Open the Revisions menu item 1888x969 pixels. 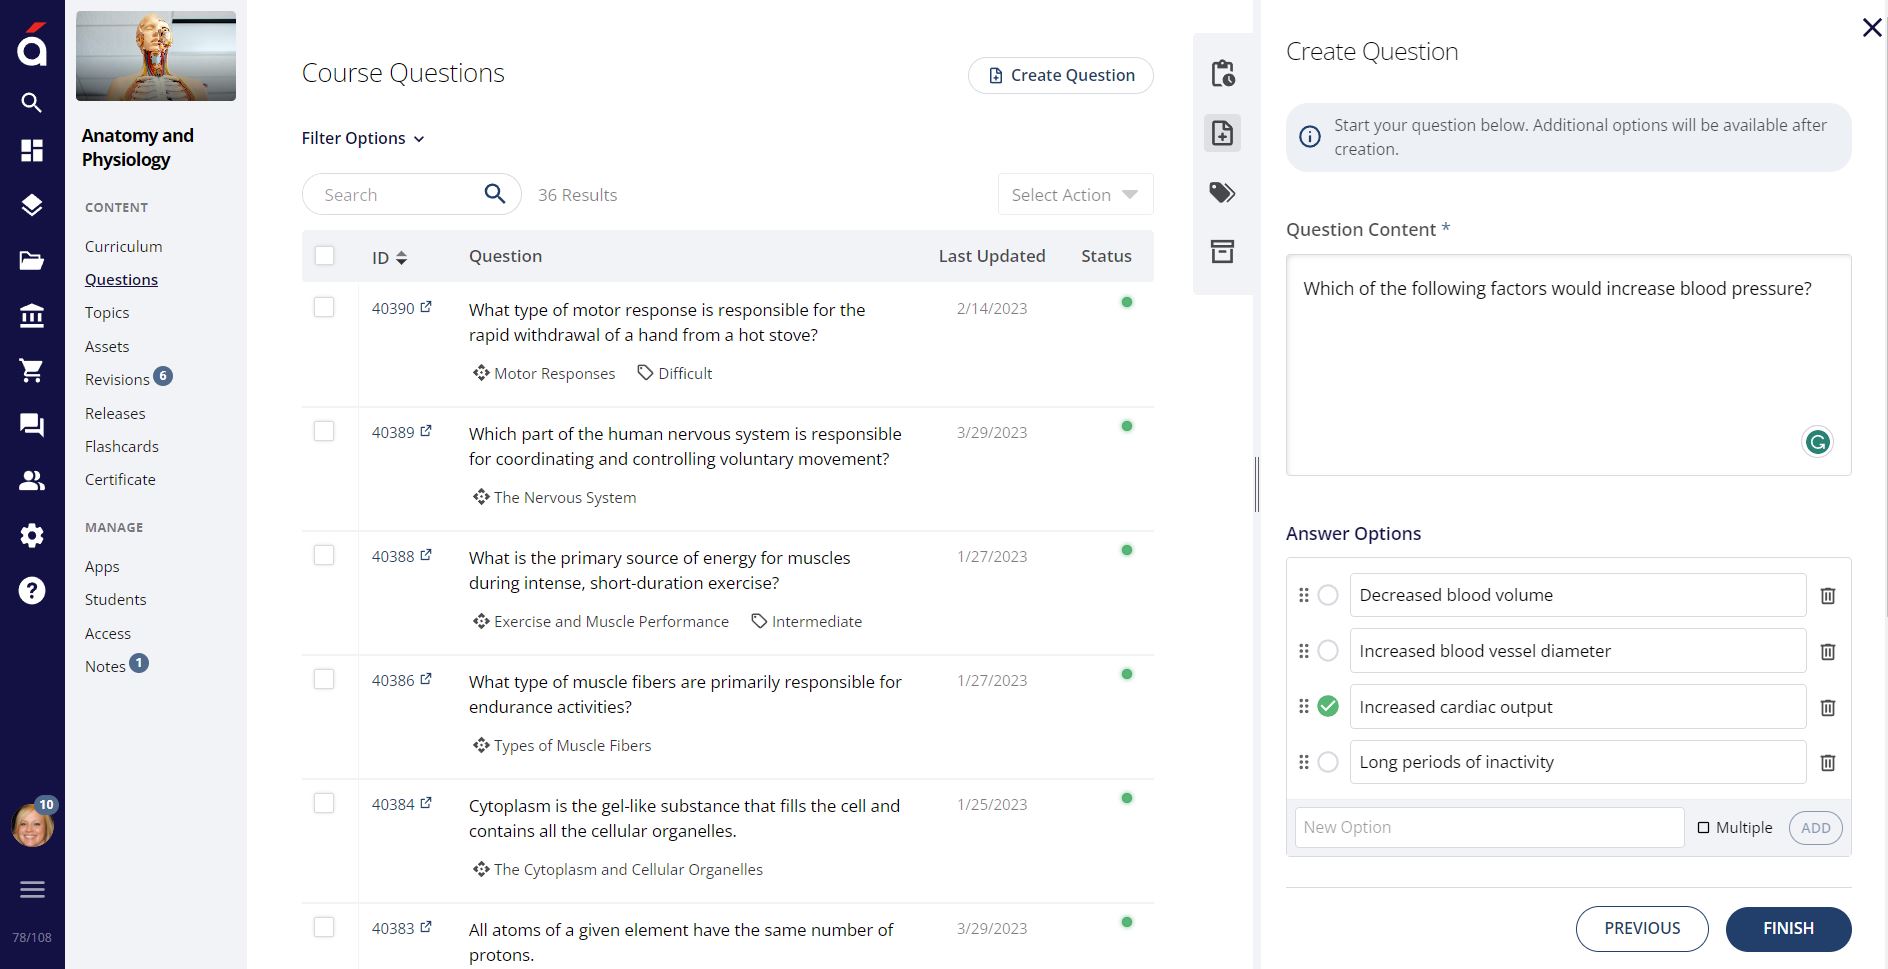(117, 380)
